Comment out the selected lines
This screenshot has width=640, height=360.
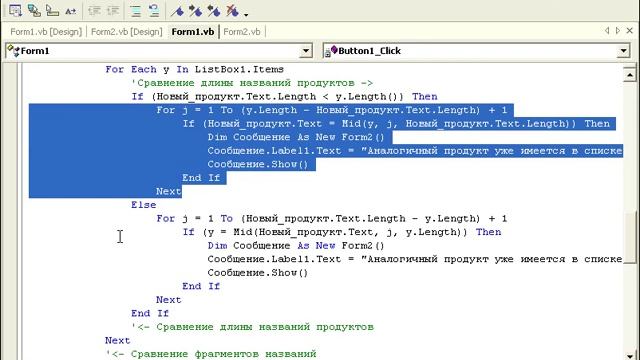click(x=136, y=11)
